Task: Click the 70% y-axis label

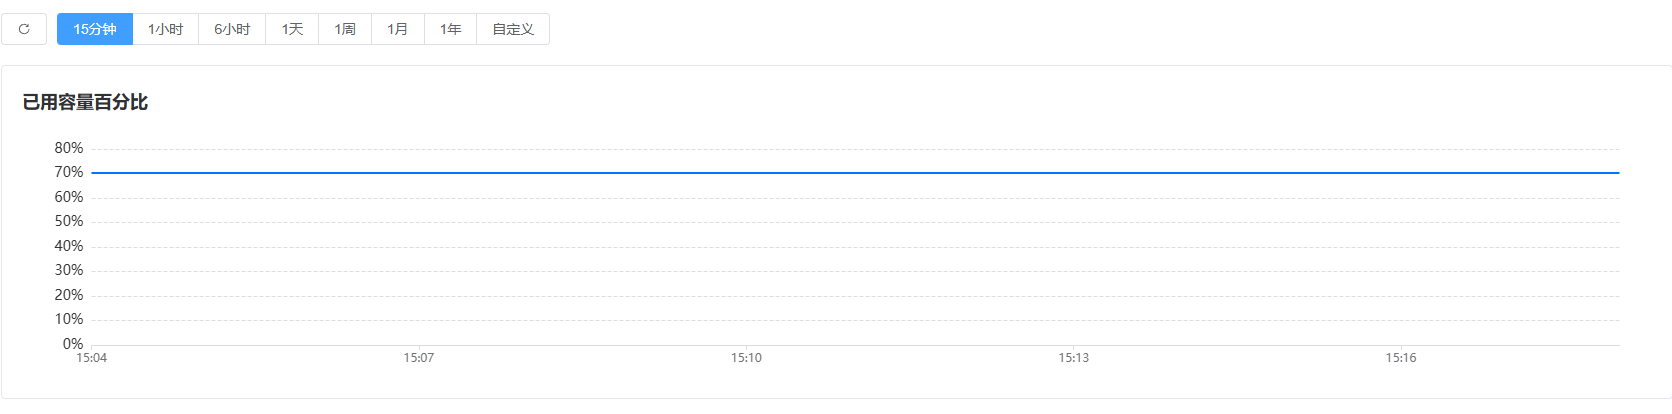Action: [69, 172]
